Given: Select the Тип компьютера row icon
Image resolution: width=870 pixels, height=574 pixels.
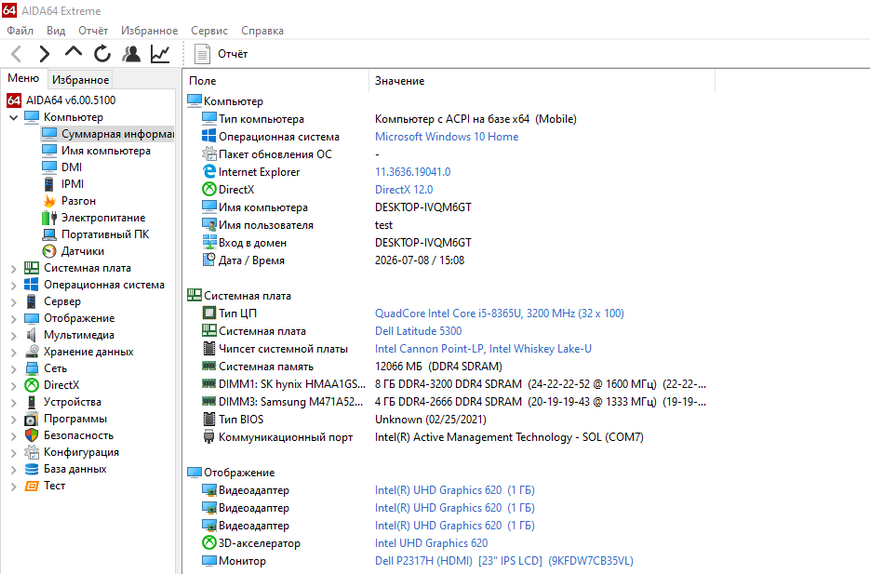Looking at the screenshot, I should 209,119.
